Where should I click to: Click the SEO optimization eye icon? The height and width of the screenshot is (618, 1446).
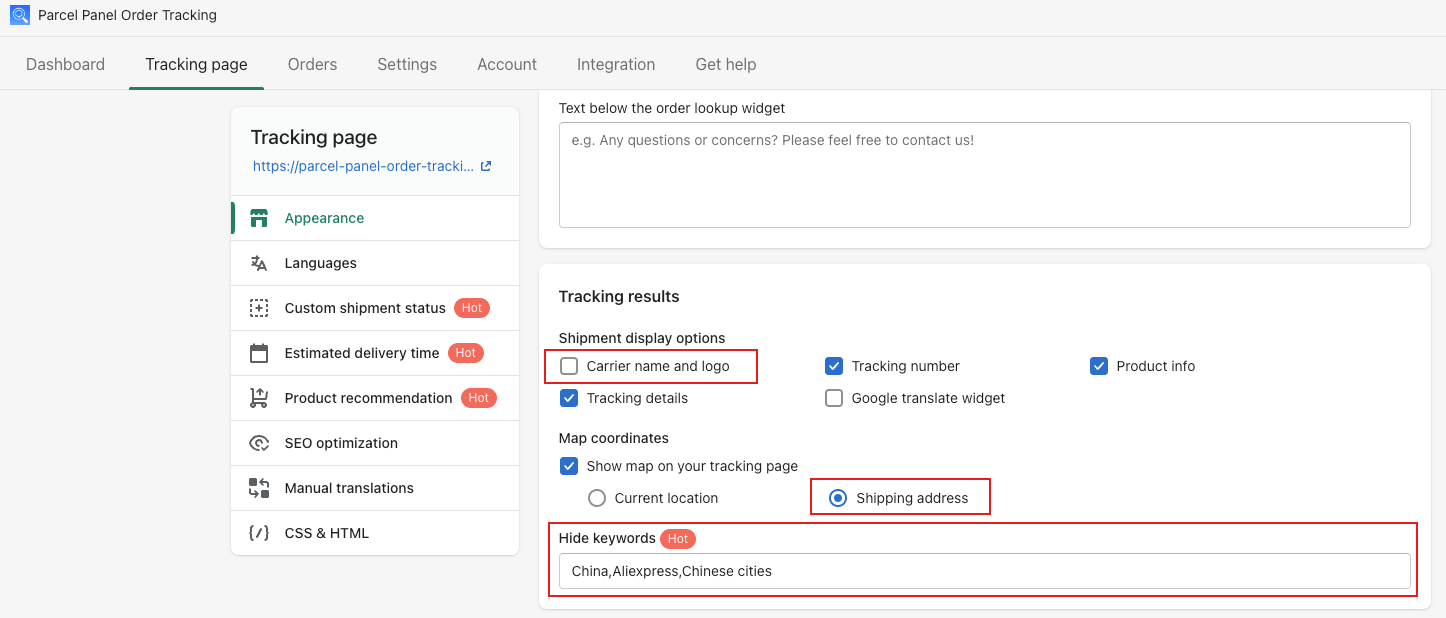(259, 443)
